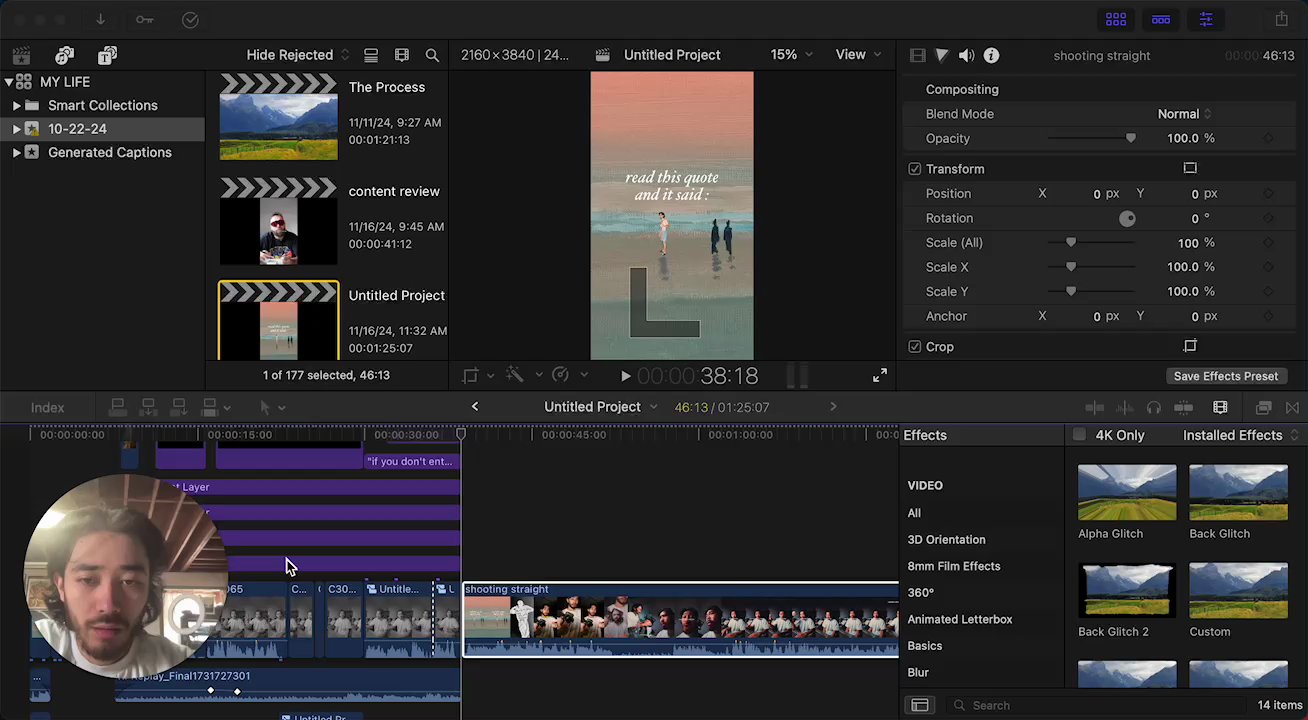This screenshot has width=1308, height=720.
Task: Select The Process clip thumbnail
Action: click(x=279, y=117)
